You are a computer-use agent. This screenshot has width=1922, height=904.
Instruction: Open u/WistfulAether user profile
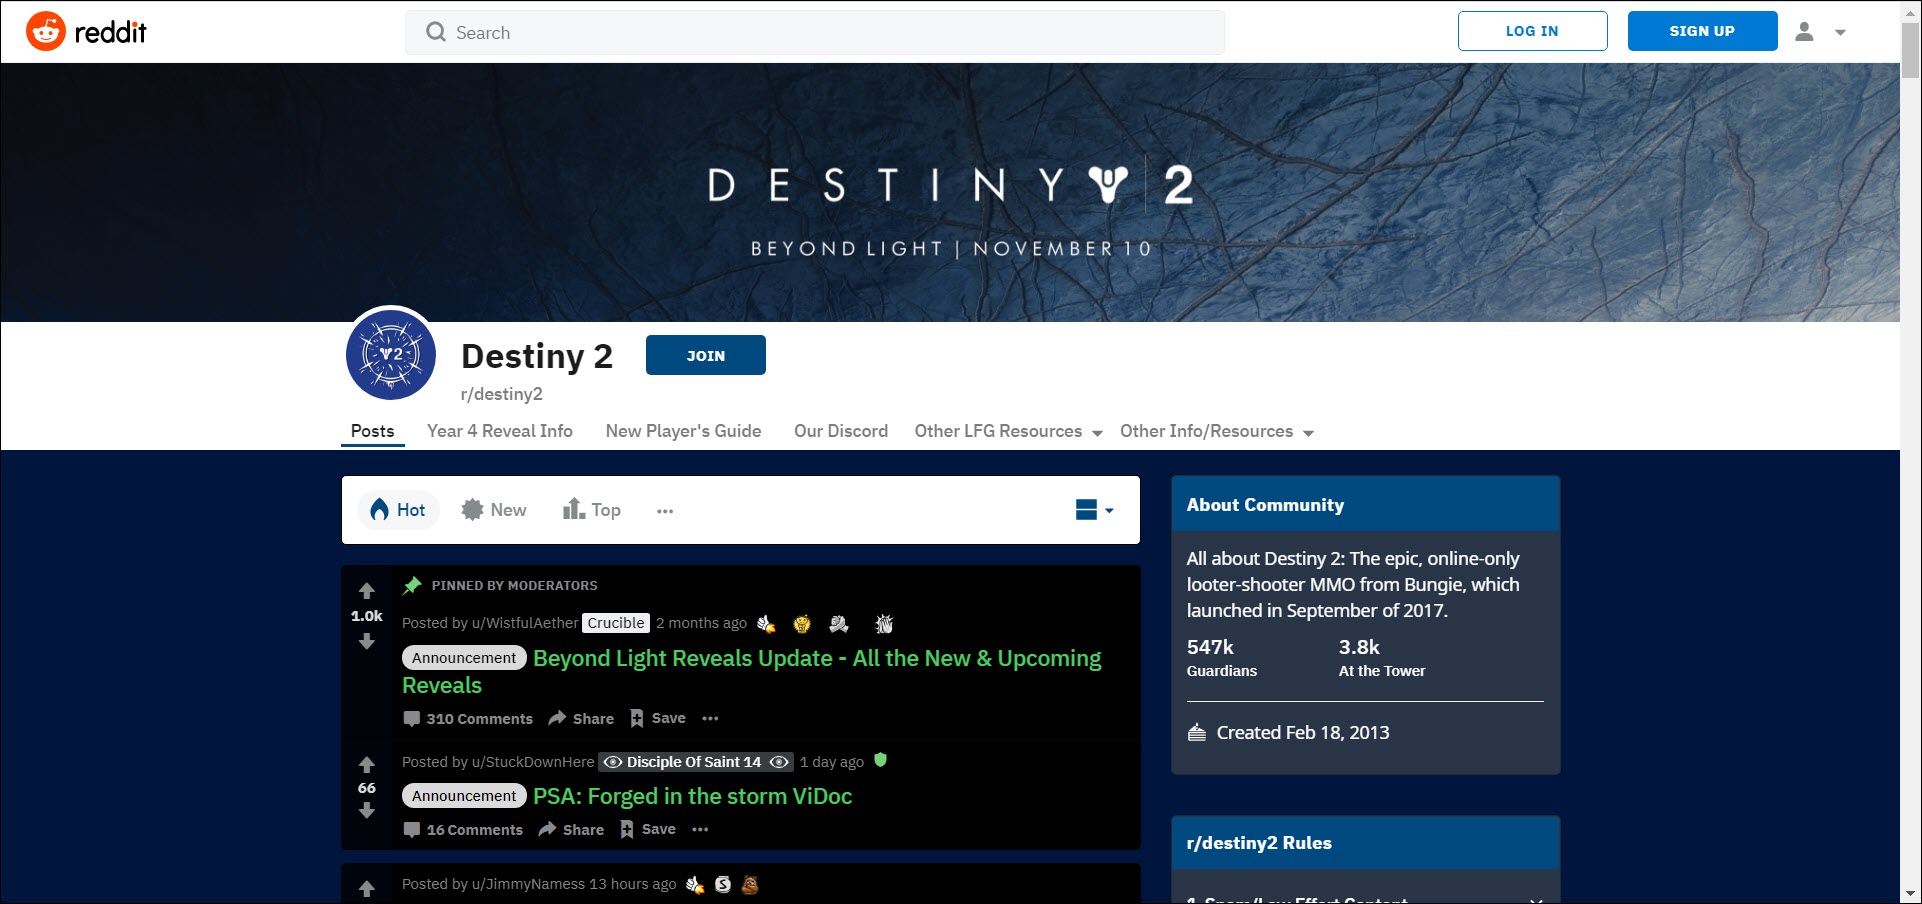coord(525,623)
